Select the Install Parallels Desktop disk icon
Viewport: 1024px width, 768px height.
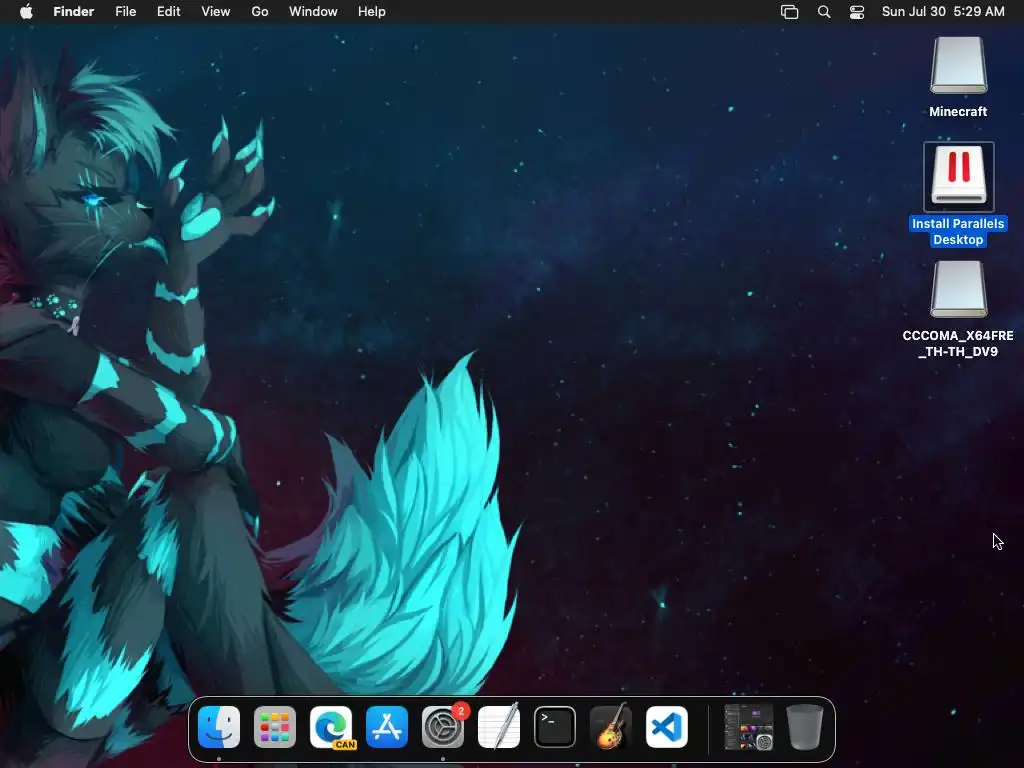tap(959, 176)
